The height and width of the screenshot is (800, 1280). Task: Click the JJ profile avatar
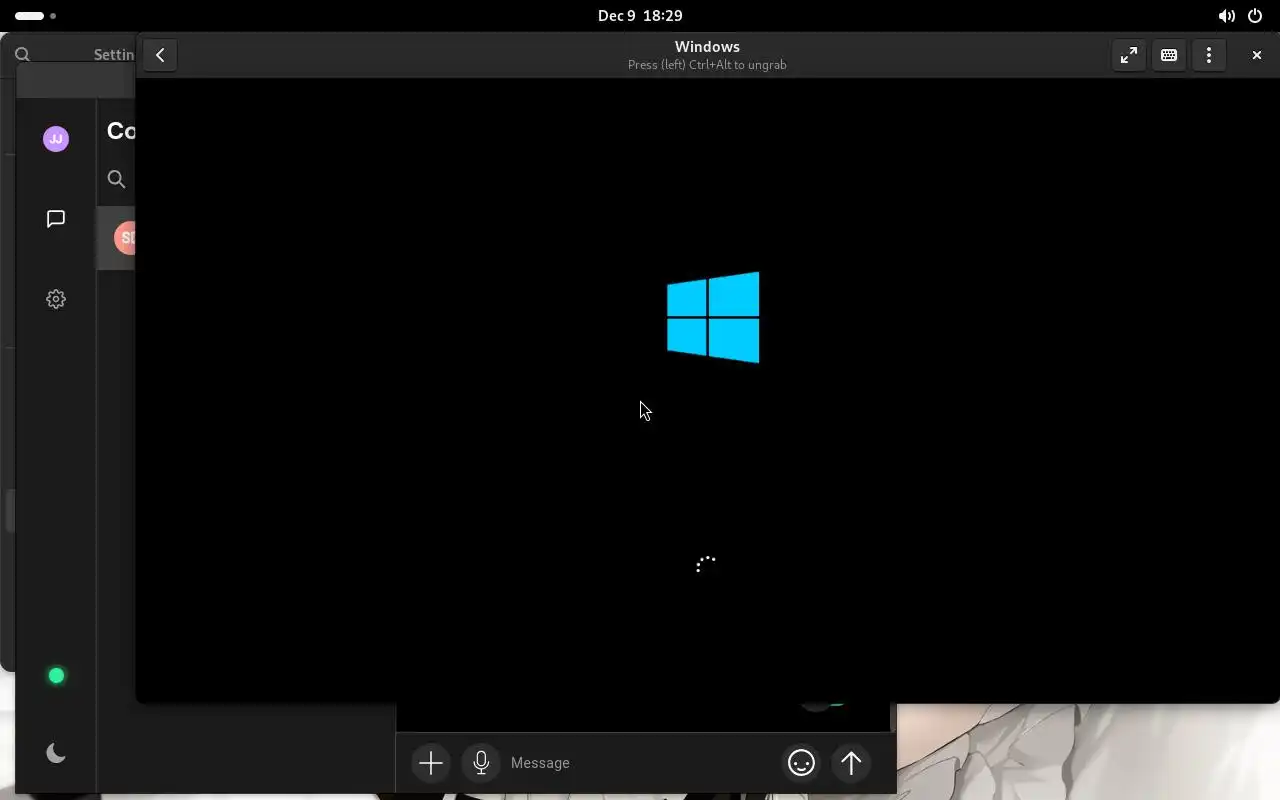(x=56, y=139)
